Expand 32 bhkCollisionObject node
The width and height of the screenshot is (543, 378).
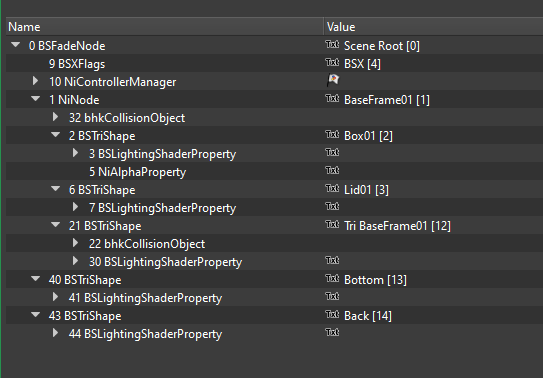[55, 117]
